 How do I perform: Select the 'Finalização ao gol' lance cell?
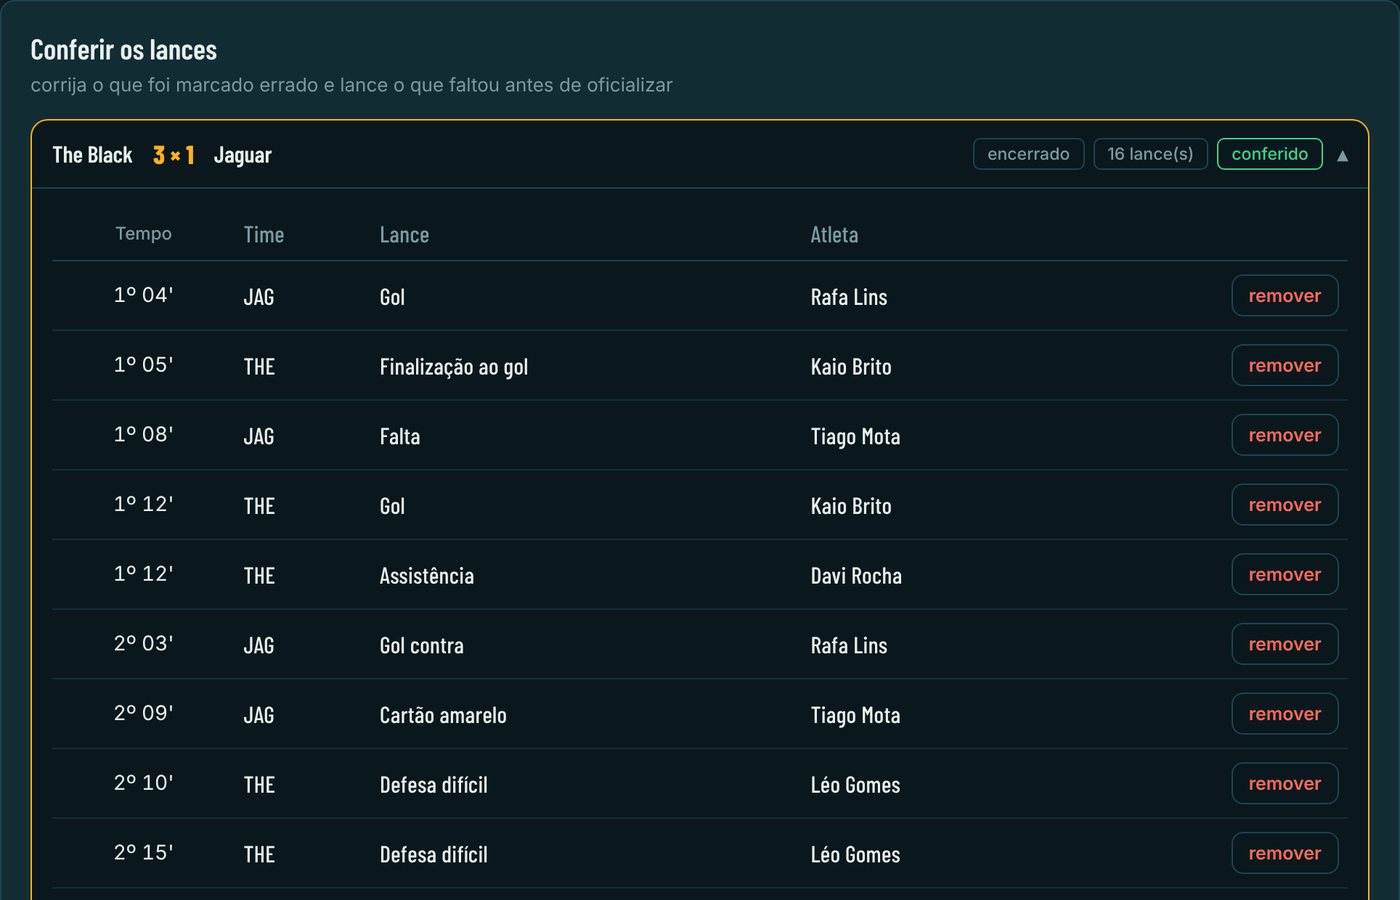click(x=454, y=367)
